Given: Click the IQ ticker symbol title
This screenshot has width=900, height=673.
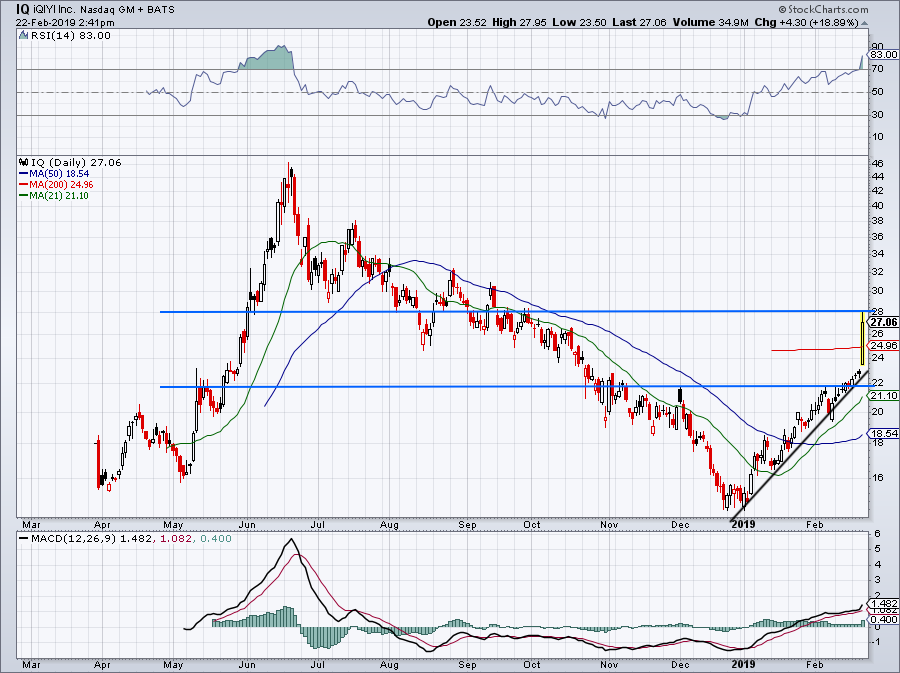Looking at the screenshot, I should coord(22,9).
